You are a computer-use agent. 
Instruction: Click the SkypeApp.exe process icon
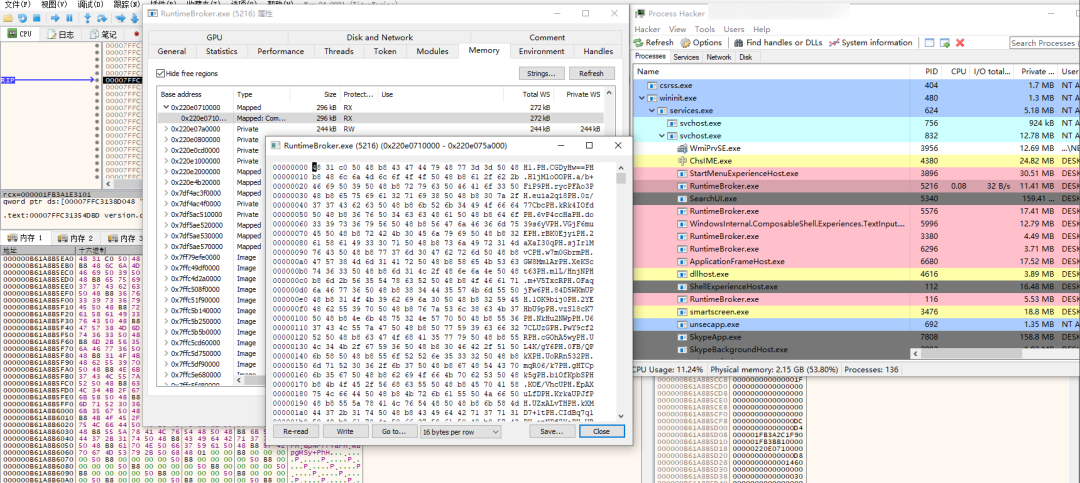(x=683, y=337)
